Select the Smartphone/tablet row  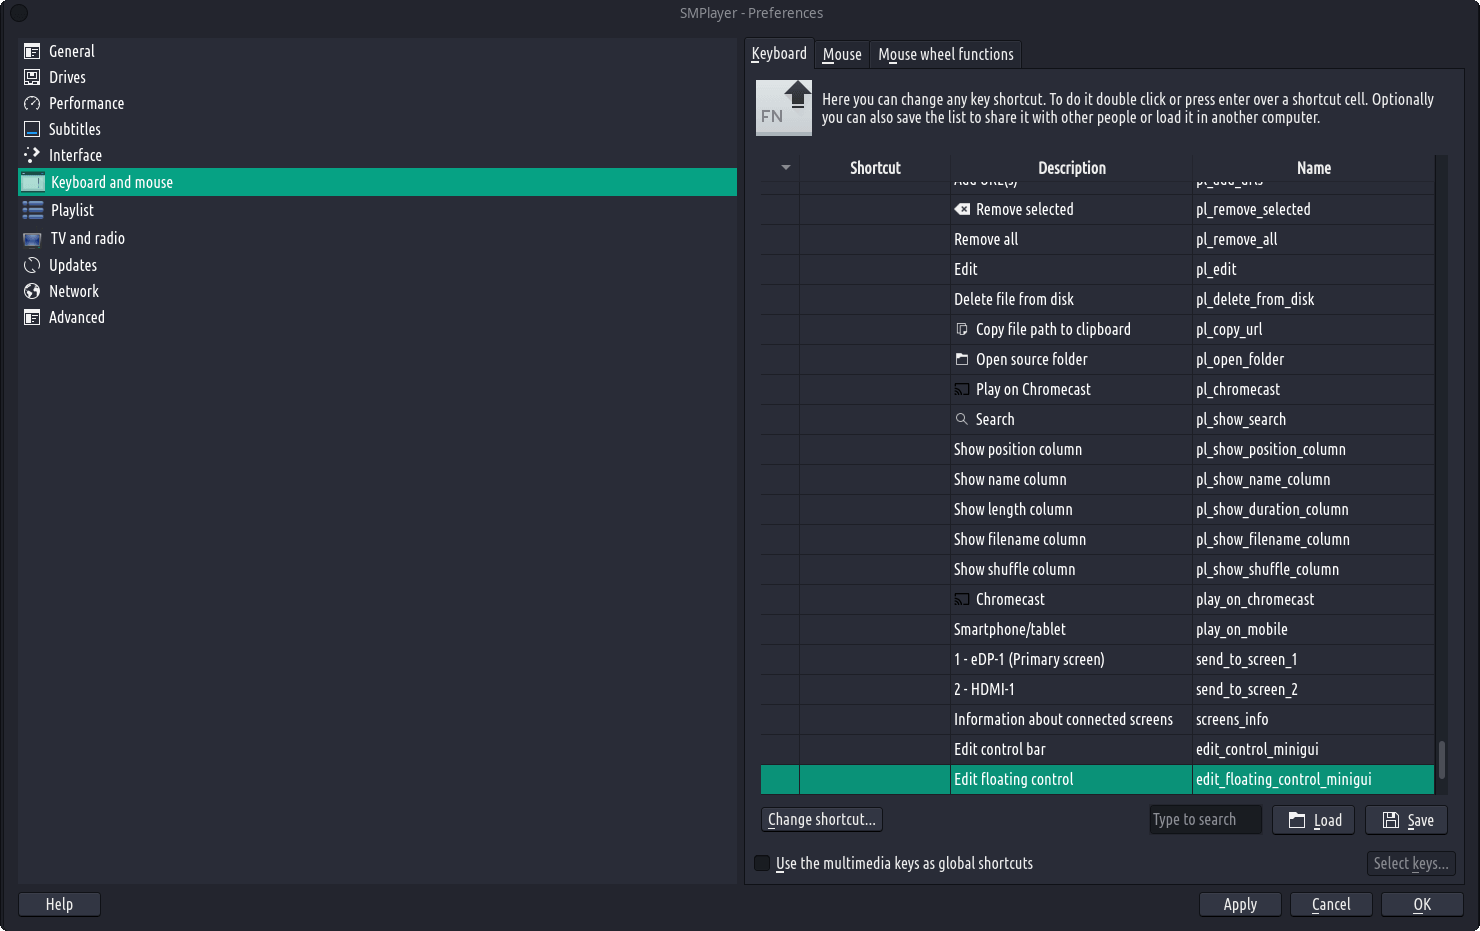(x=1097, y=629)
